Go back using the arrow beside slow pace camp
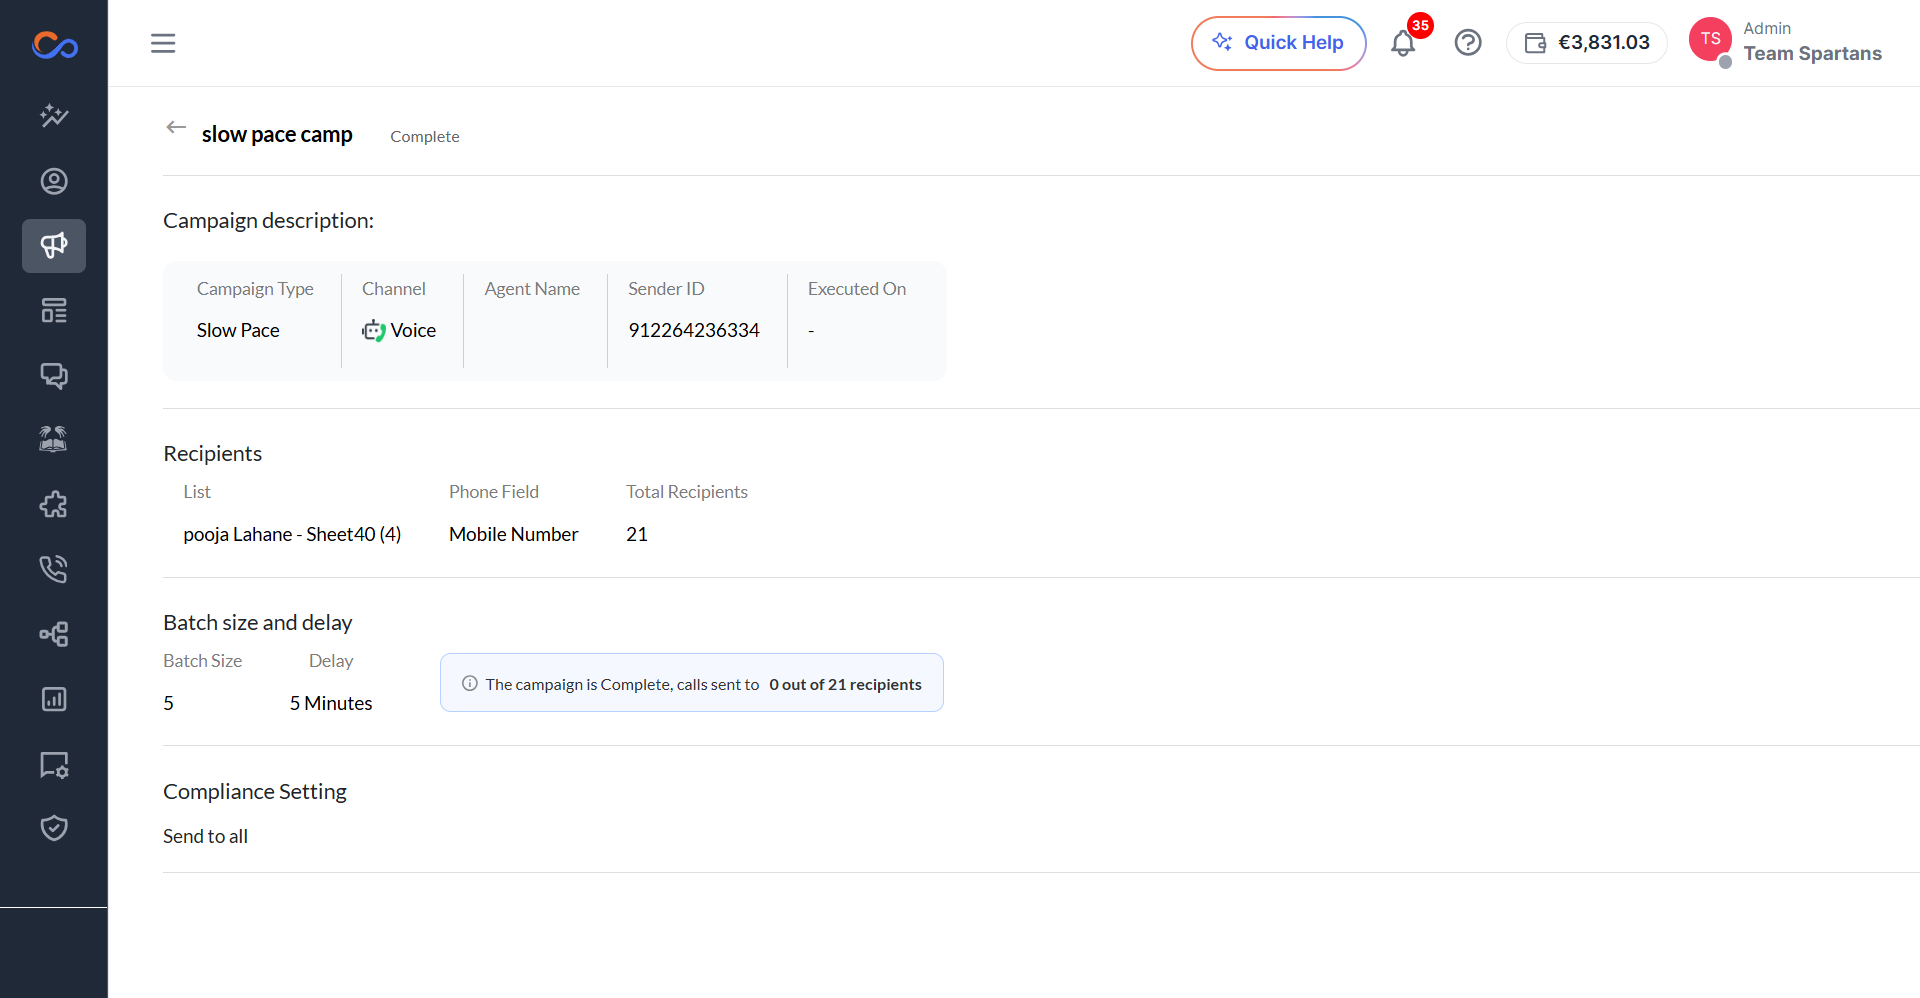 [x=176, y=127]
